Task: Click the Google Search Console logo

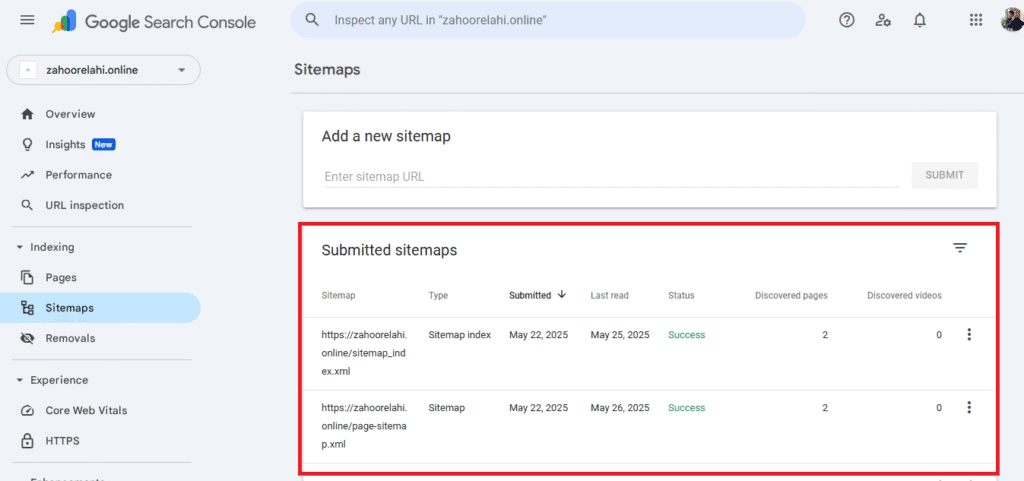Action: pyautogui.click(x=154, y=22)
